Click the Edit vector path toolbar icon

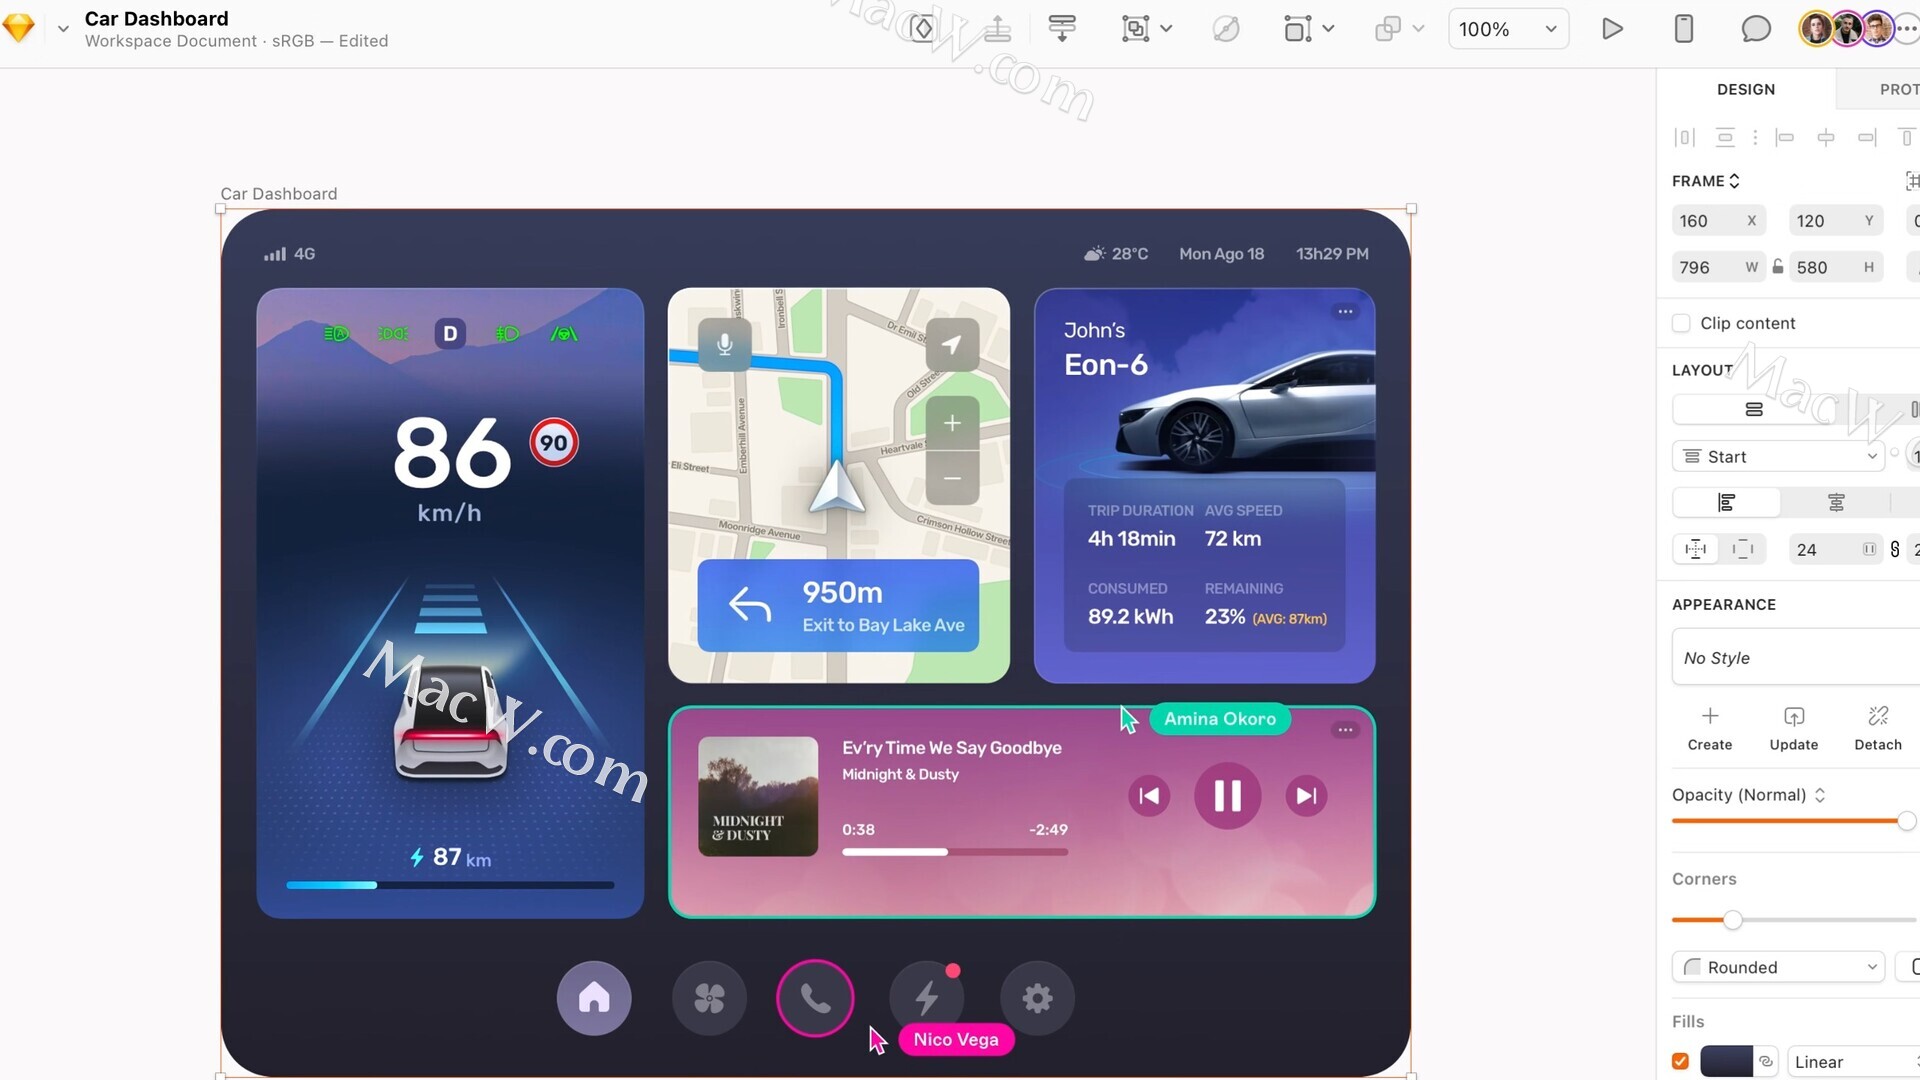1226,29
